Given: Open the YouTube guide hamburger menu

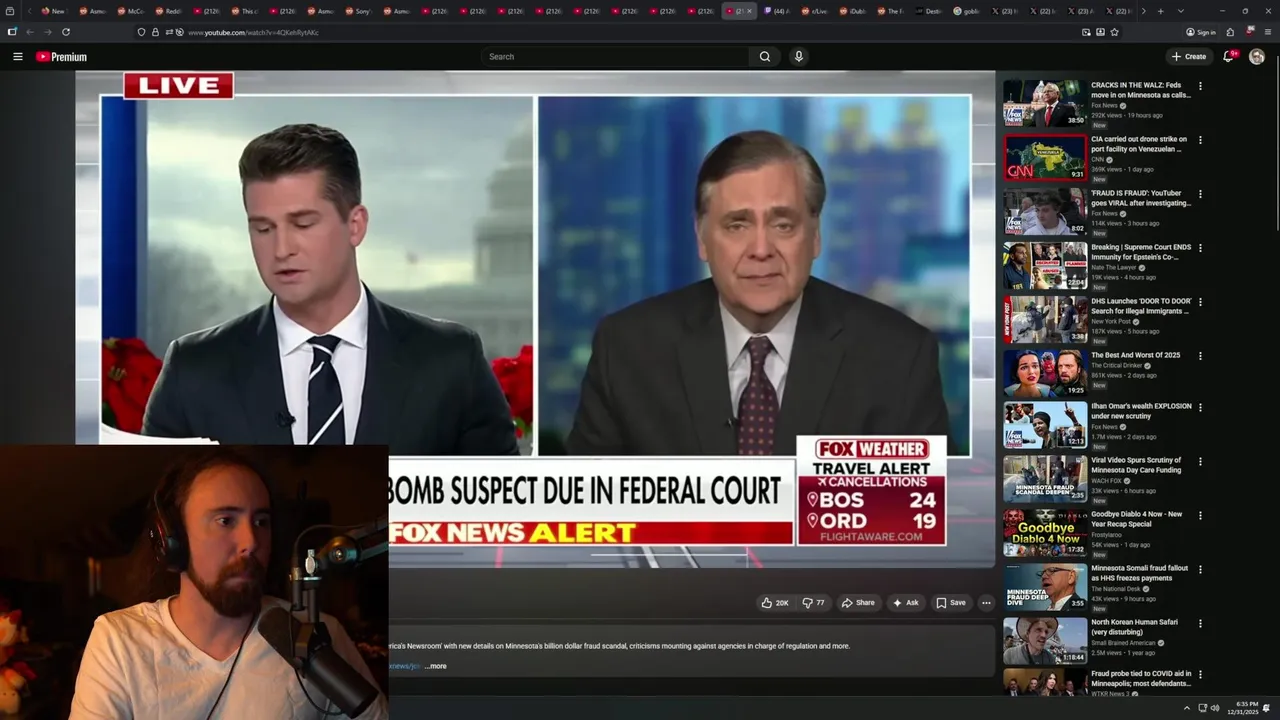Looking at the screenshot, I should [x=17, y=57].
